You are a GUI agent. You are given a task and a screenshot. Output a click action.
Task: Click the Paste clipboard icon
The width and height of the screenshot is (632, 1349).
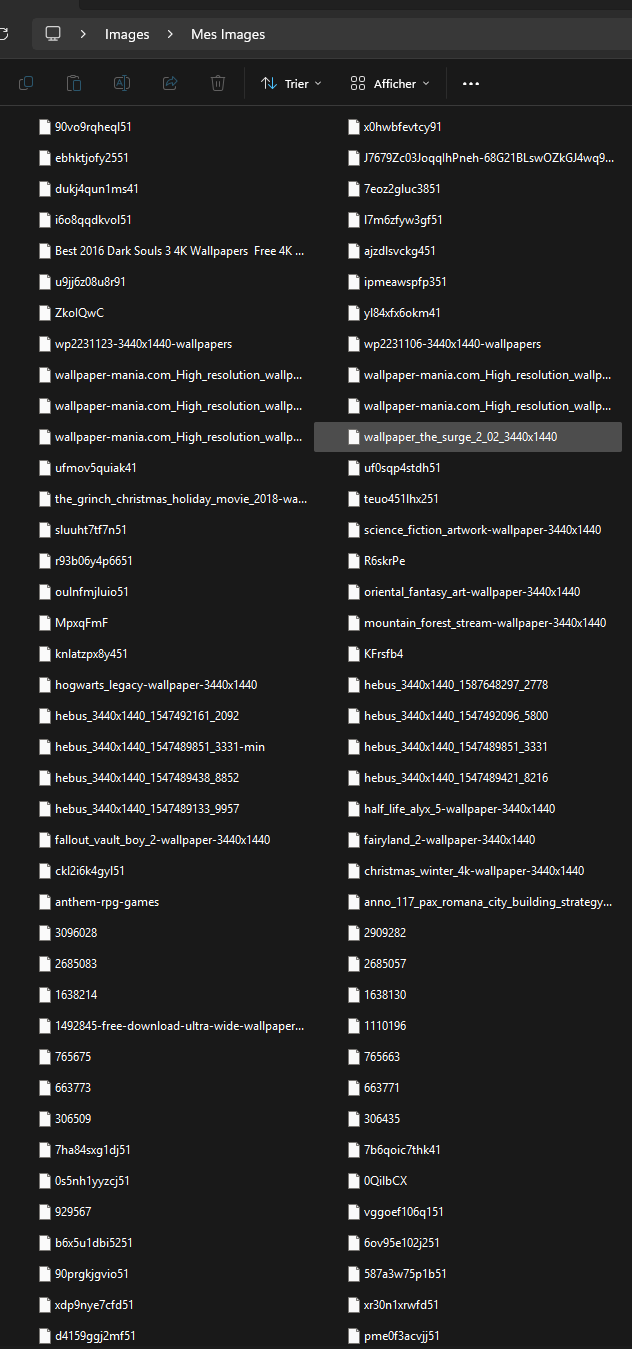(74, 83)
